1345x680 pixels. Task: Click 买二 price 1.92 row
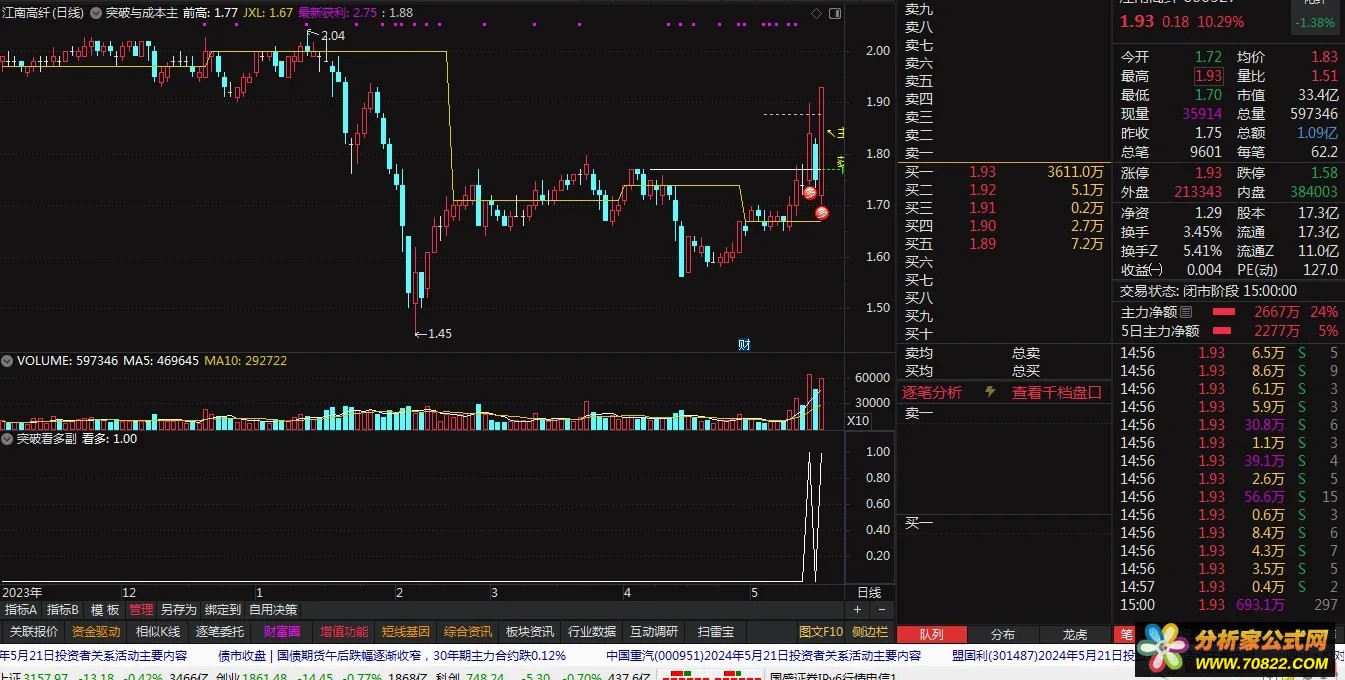coord(1004,190)
